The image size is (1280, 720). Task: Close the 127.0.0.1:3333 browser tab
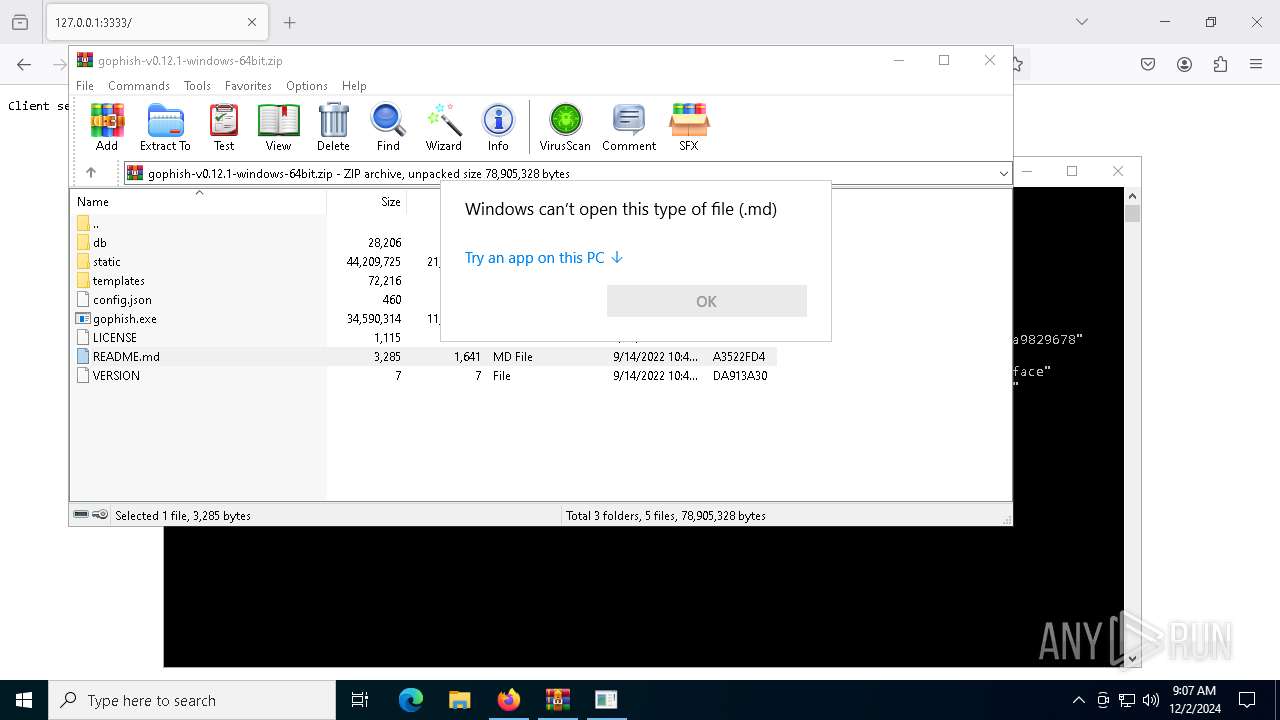click(x=252, y=22)
